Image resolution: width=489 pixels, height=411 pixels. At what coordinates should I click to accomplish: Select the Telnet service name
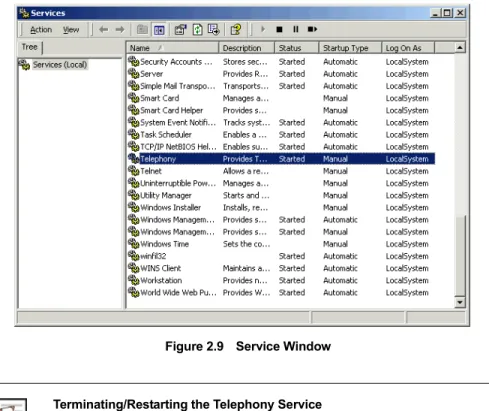[151, 171]
